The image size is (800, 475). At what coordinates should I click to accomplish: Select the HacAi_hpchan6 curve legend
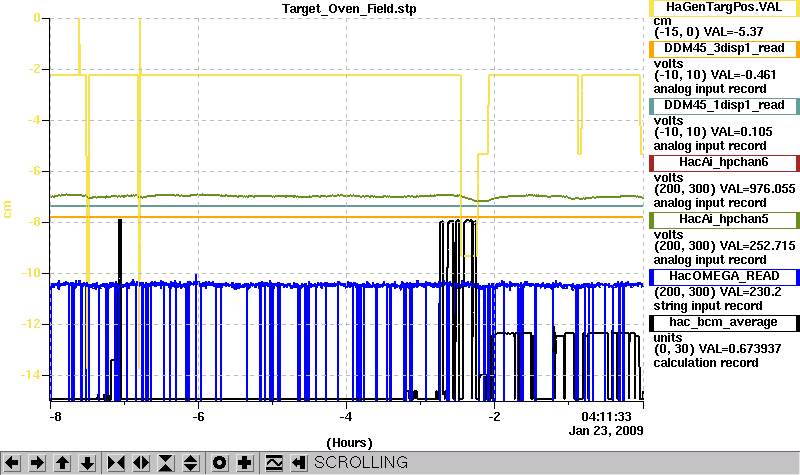click(x=724, y=163)
